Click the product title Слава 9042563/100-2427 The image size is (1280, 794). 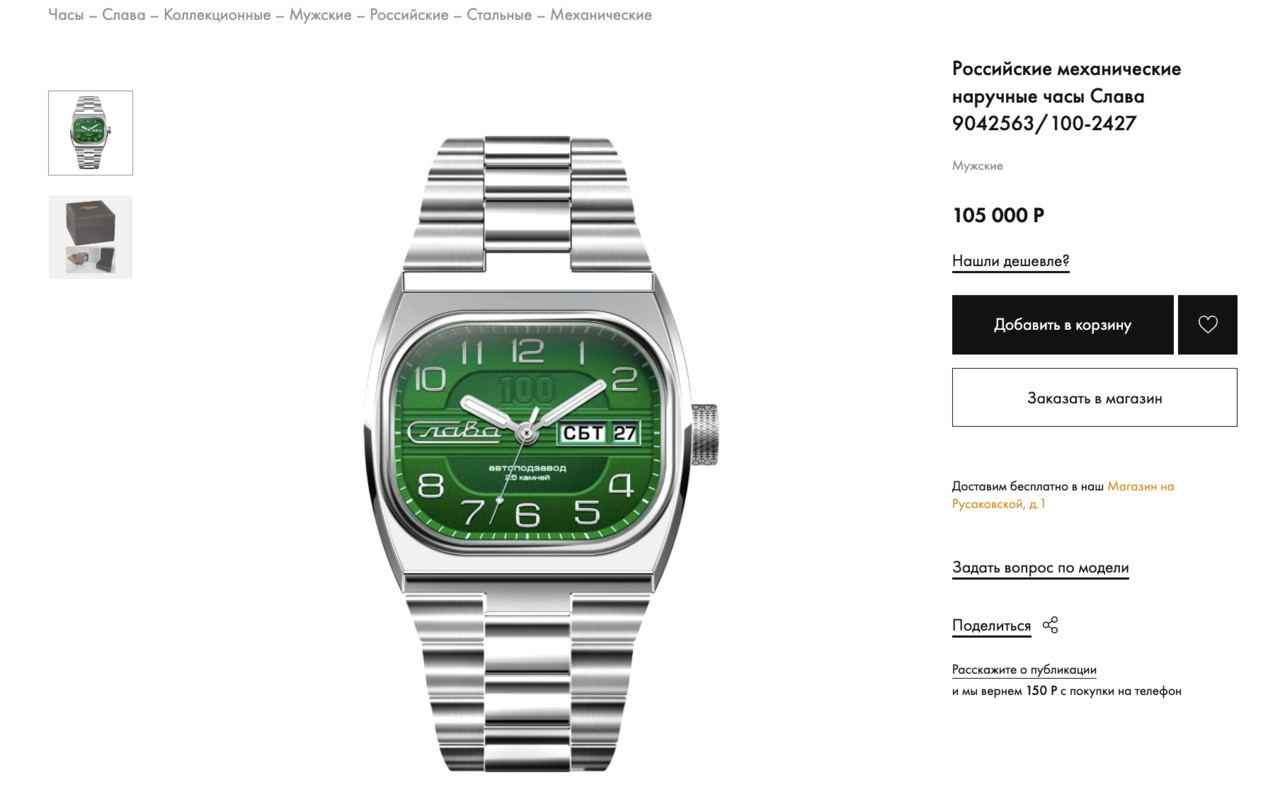(1066, 96)
